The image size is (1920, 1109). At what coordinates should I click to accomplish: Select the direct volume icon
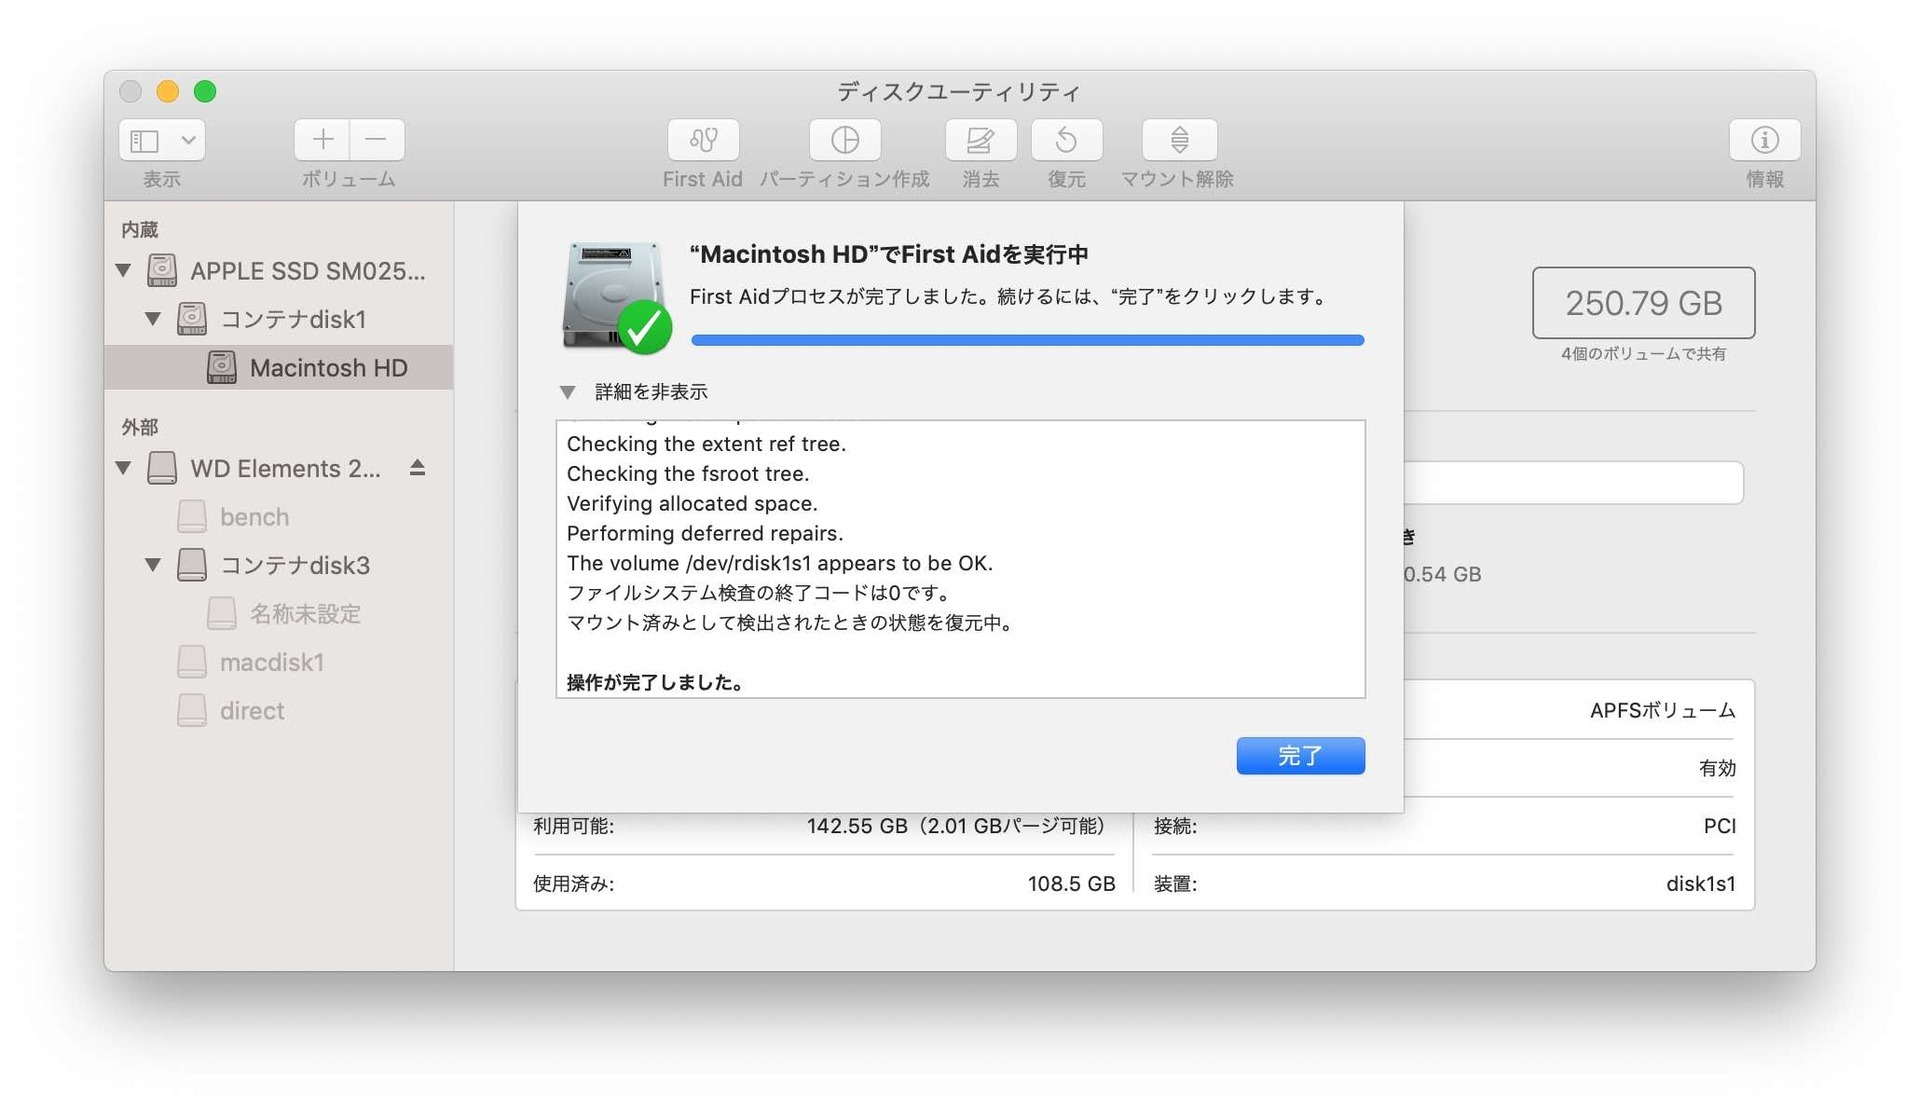(x=192, y=711)
